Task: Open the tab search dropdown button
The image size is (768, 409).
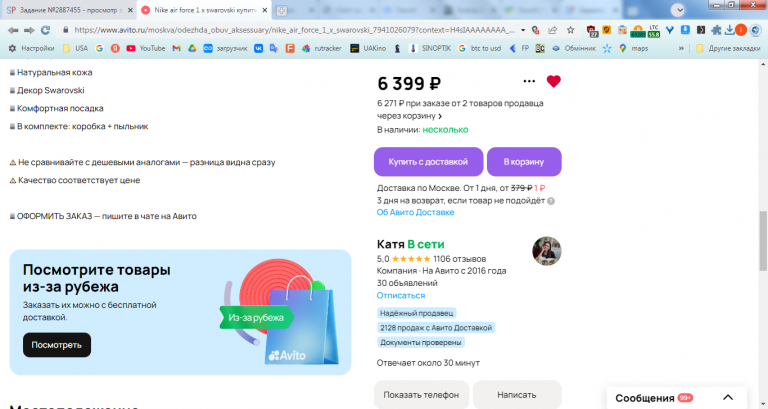Action: [x=677, y=10]
